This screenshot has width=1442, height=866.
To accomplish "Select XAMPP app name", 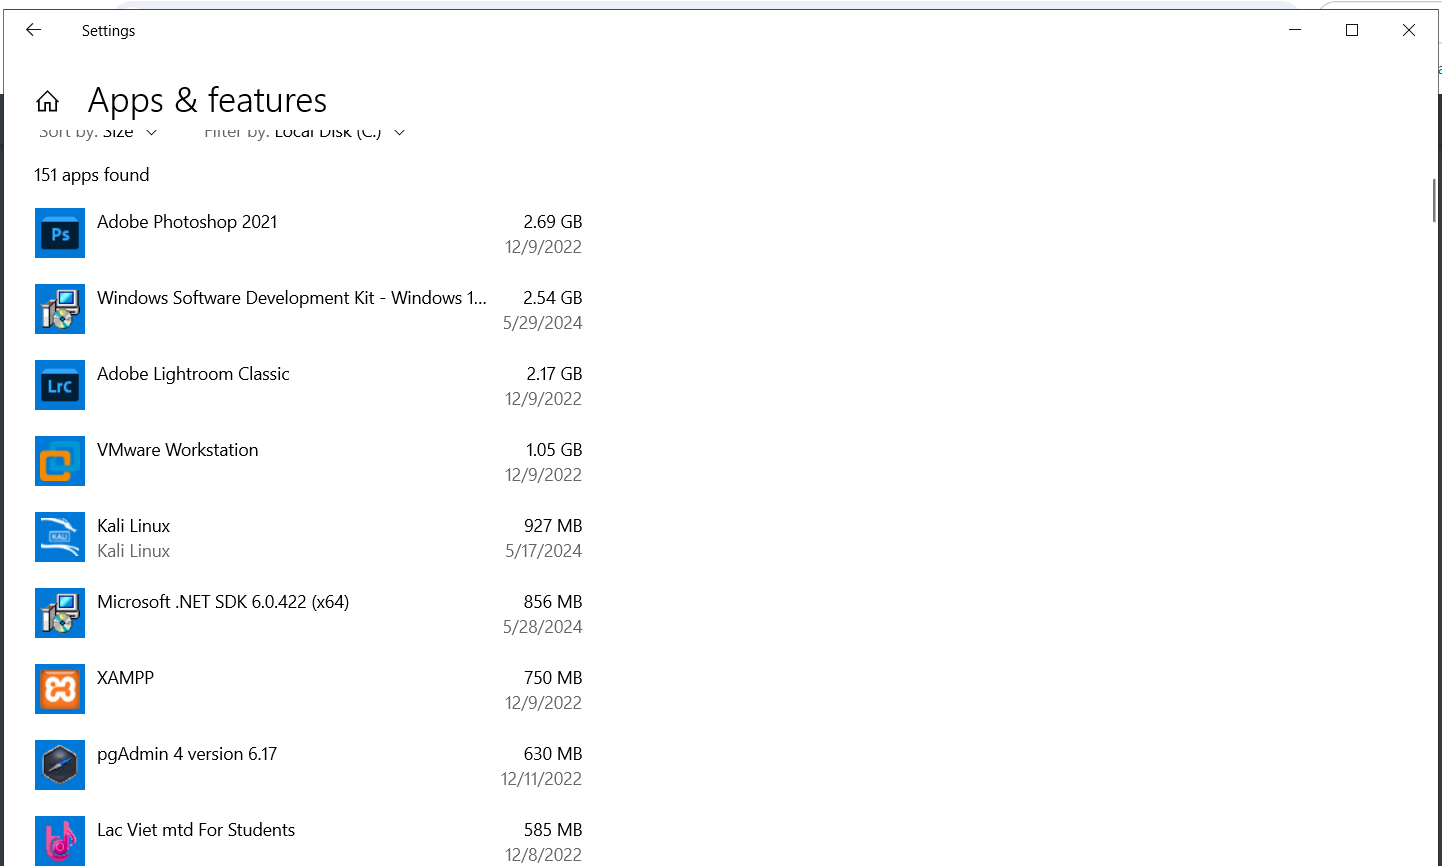I will tap(125, 678).
